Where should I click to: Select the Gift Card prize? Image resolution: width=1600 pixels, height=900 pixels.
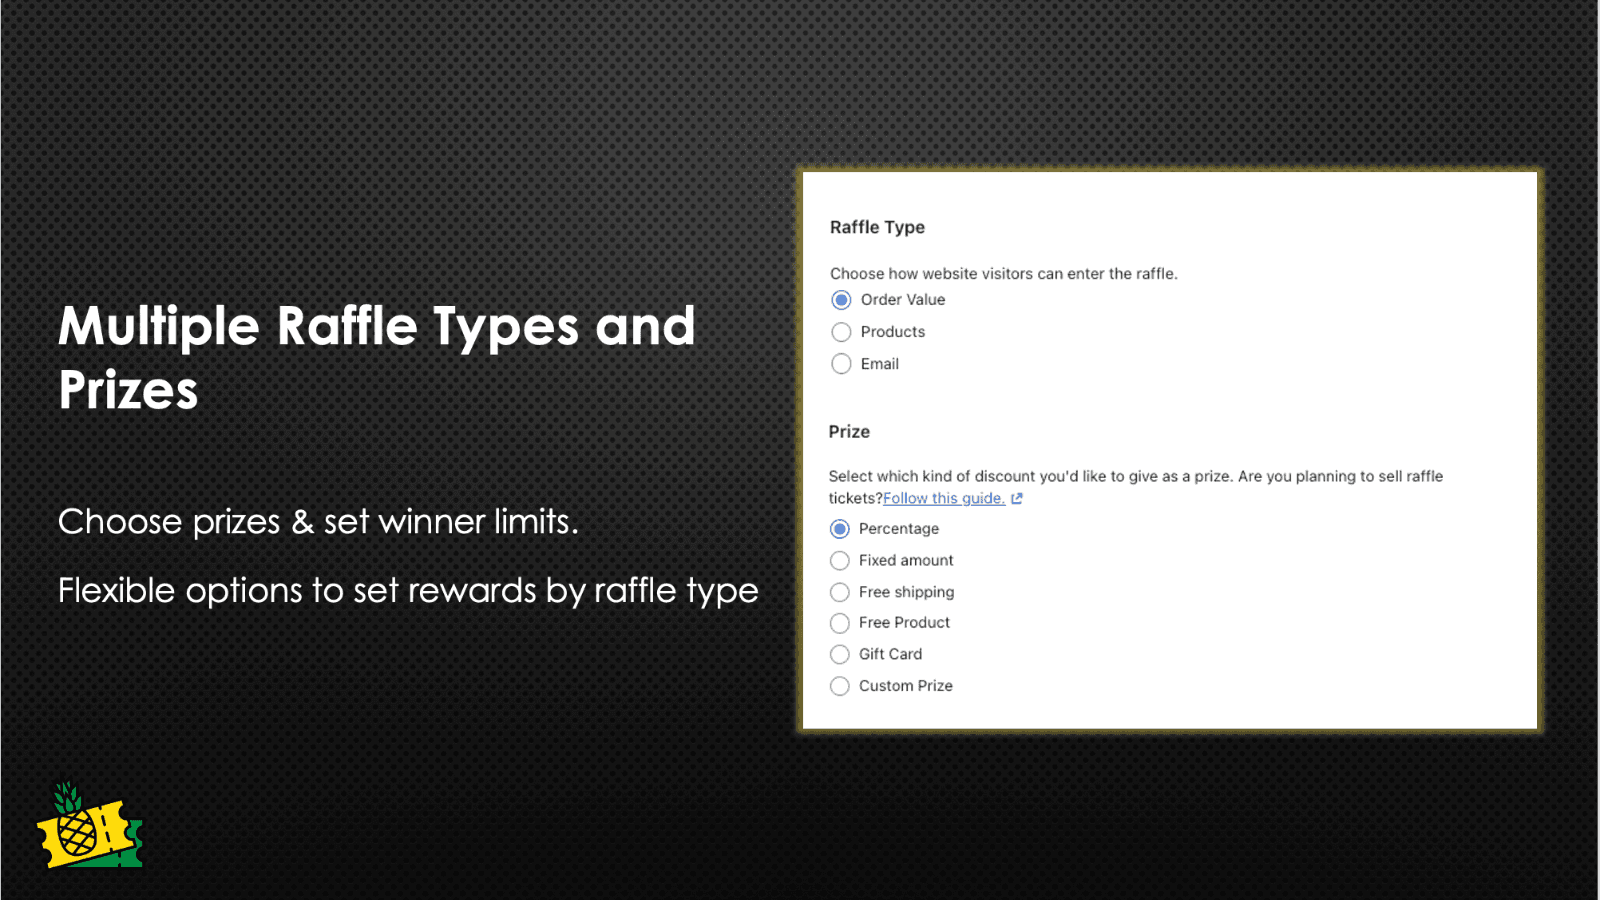coord(840,655)
